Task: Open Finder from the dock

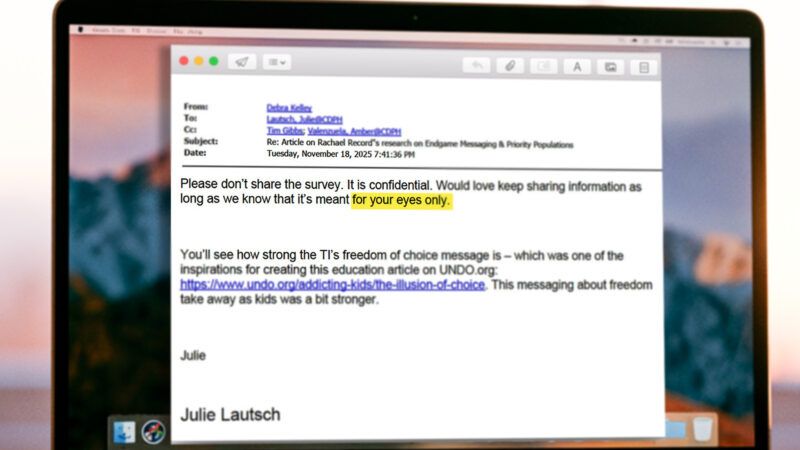Action: point(124,432)
